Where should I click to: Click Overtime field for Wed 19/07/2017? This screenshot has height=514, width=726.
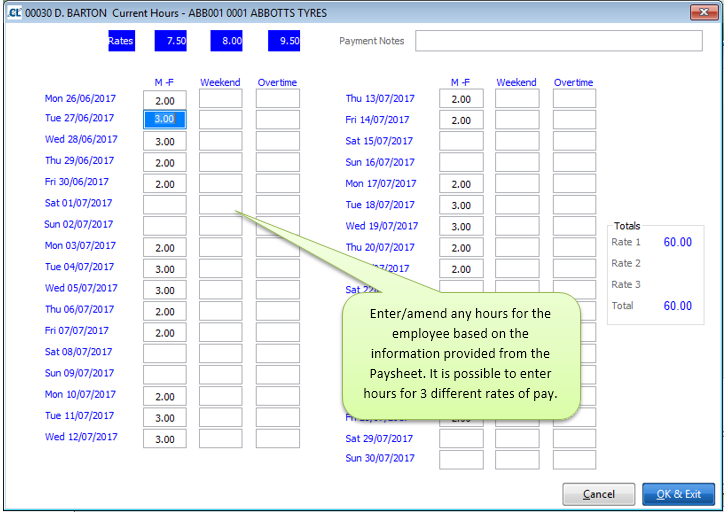(x=574, y=226)
